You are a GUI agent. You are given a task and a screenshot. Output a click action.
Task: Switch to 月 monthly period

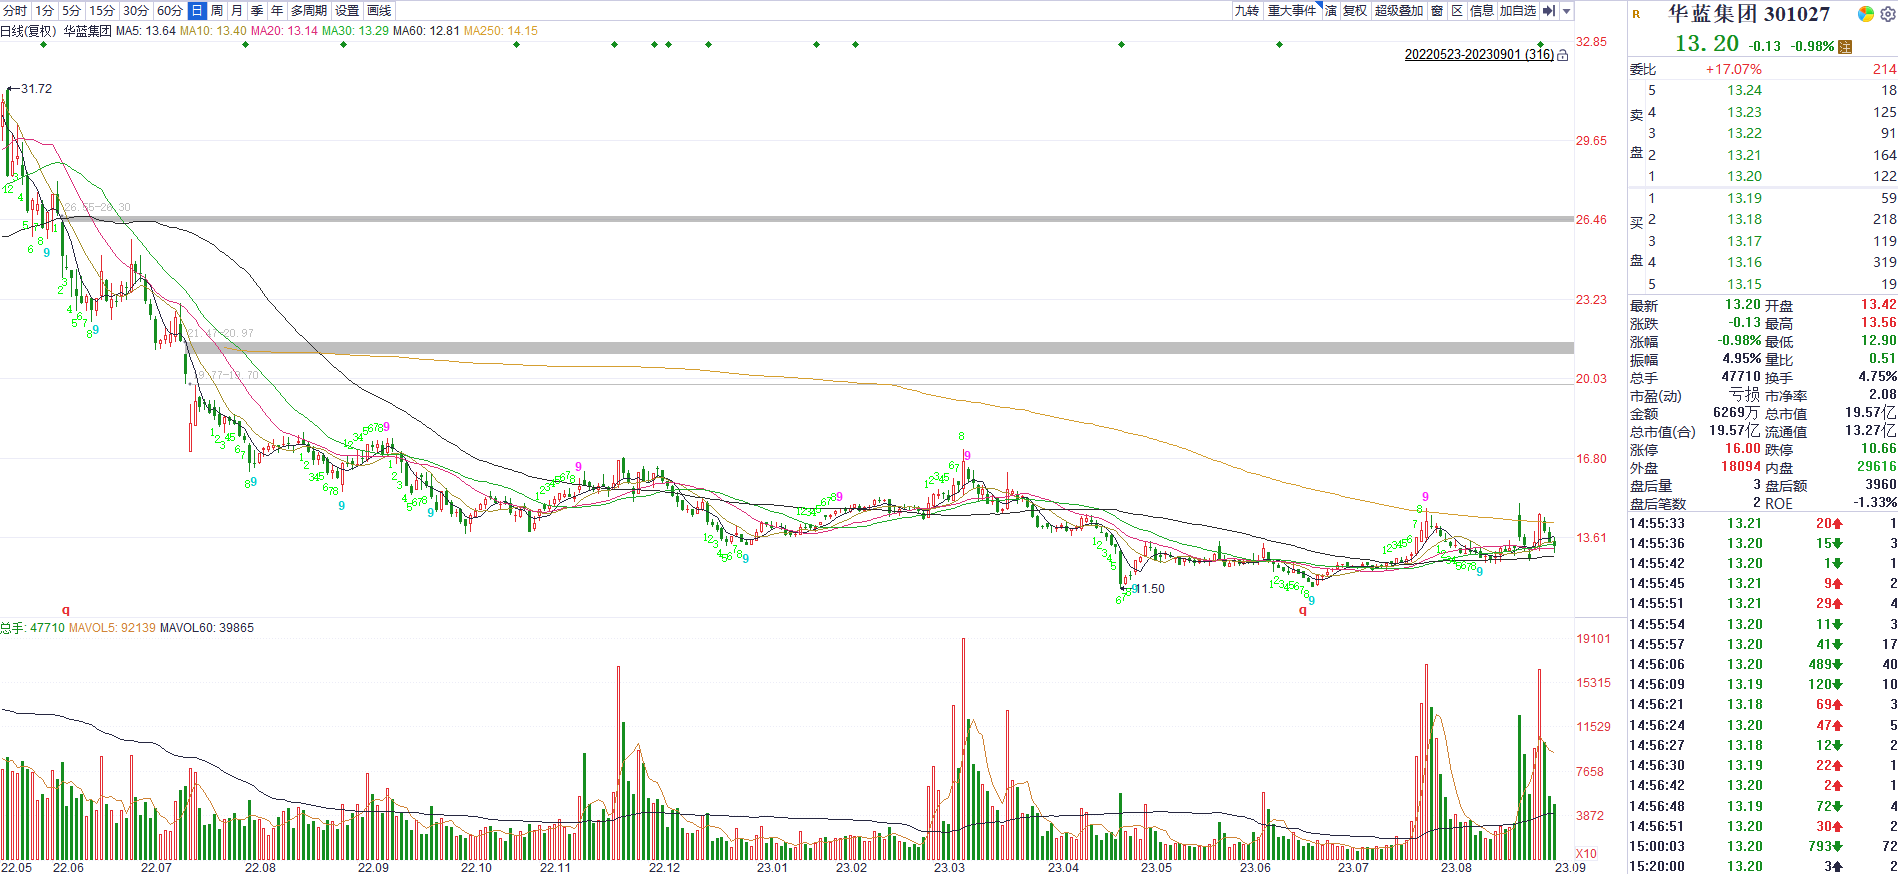click(237, 11)
